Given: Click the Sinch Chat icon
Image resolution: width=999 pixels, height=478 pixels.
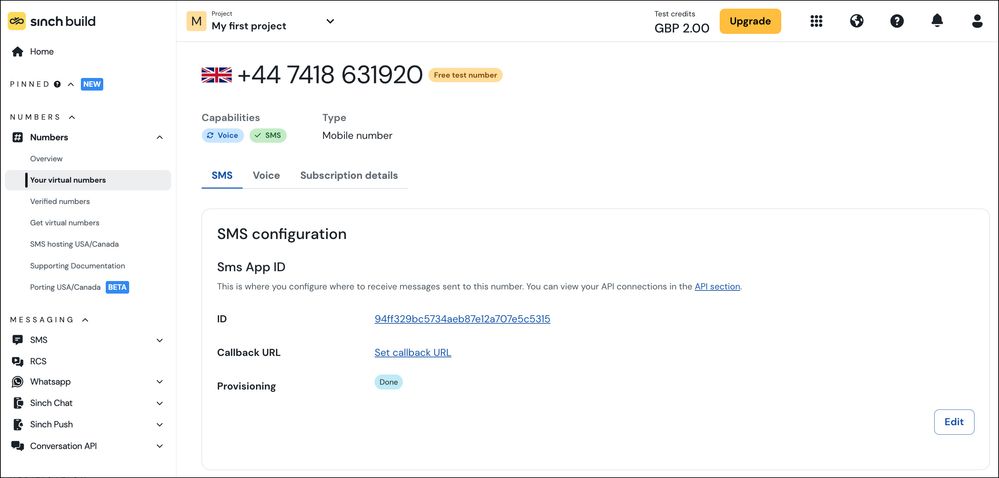Looking at the screenshot, I should point(18,403).
